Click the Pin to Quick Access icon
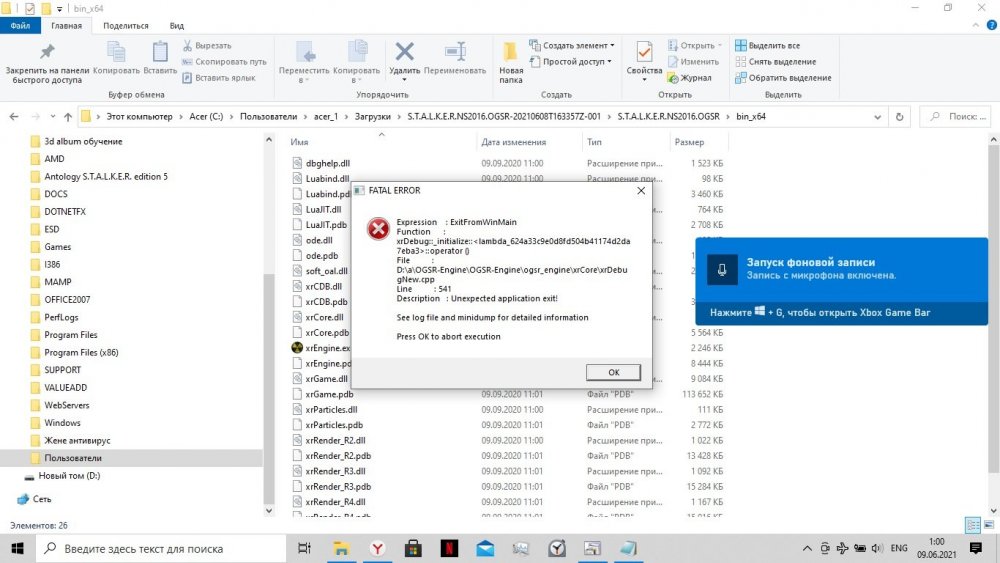 pos(45,52)
